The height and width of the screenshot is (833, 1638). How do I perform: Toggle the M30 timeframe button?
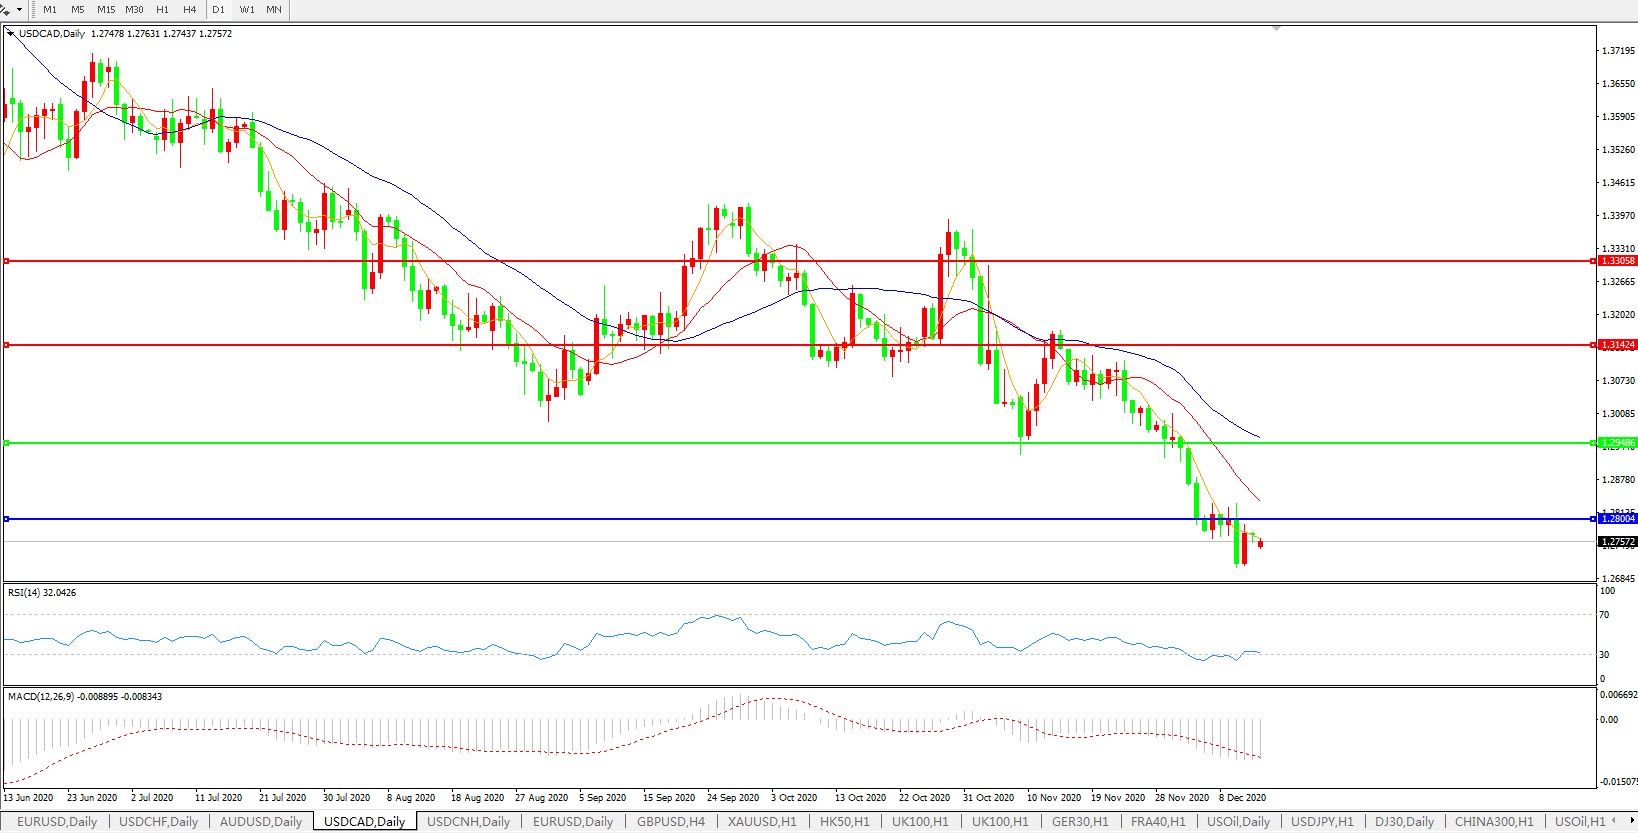pyautogui.click(x=134, y=10)
